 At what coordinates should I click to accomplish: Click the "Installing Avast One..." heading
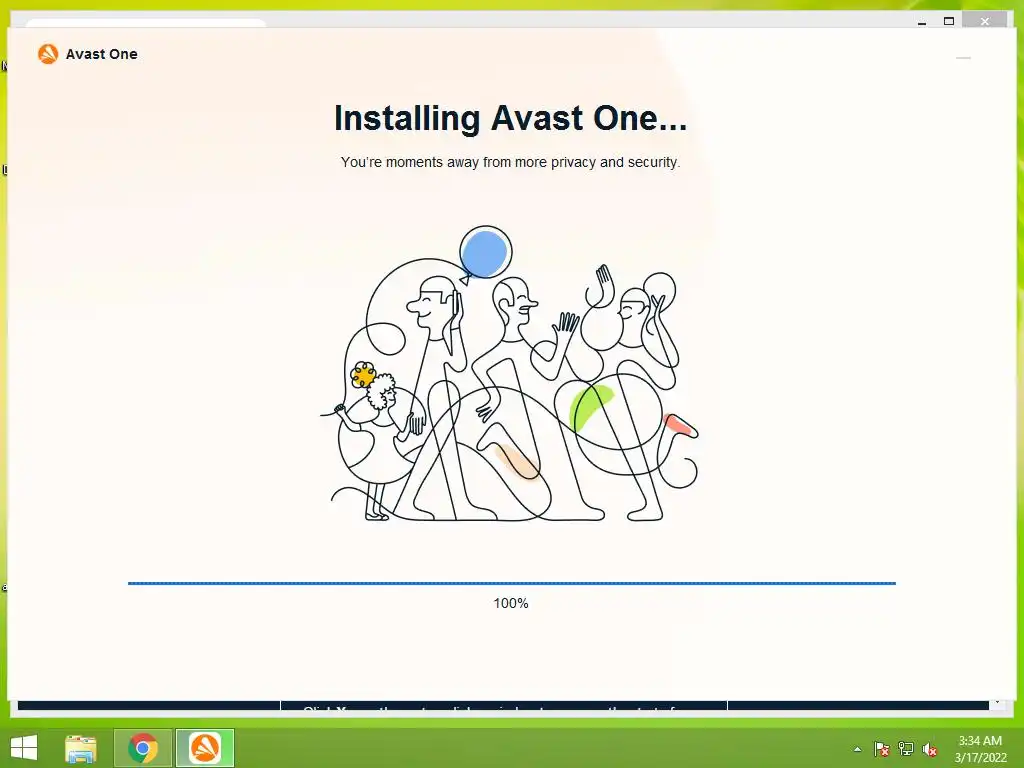coord(511,118)
